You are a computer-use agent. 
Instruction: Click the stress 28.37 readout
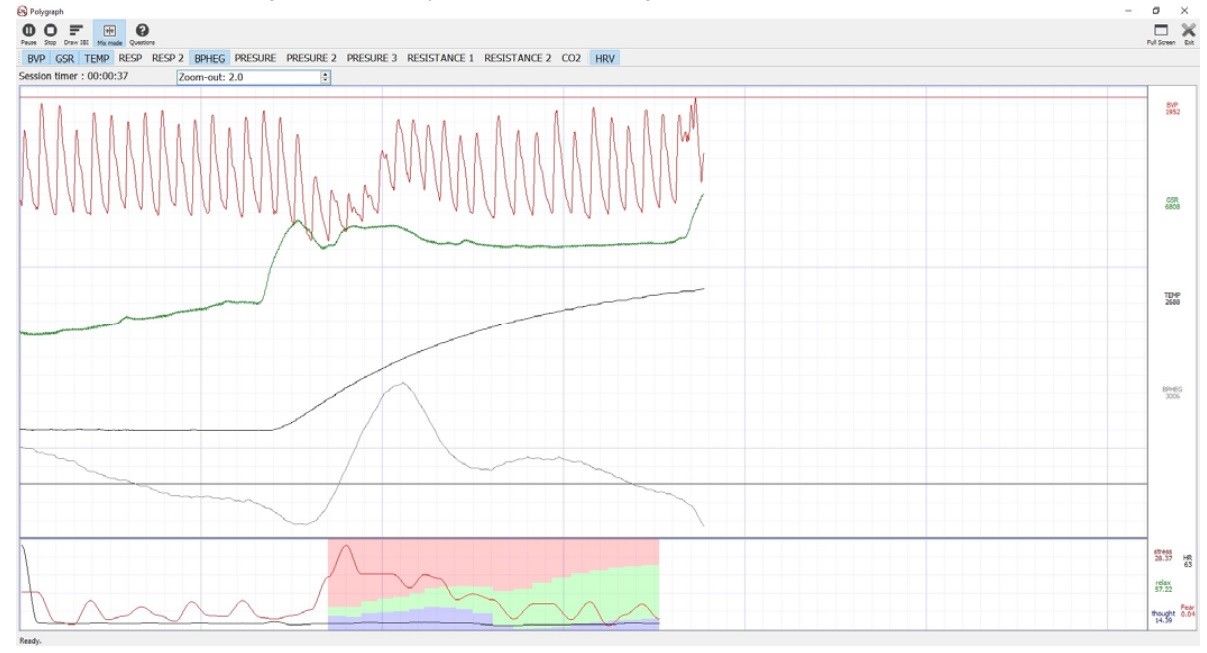pos(1163,555)
